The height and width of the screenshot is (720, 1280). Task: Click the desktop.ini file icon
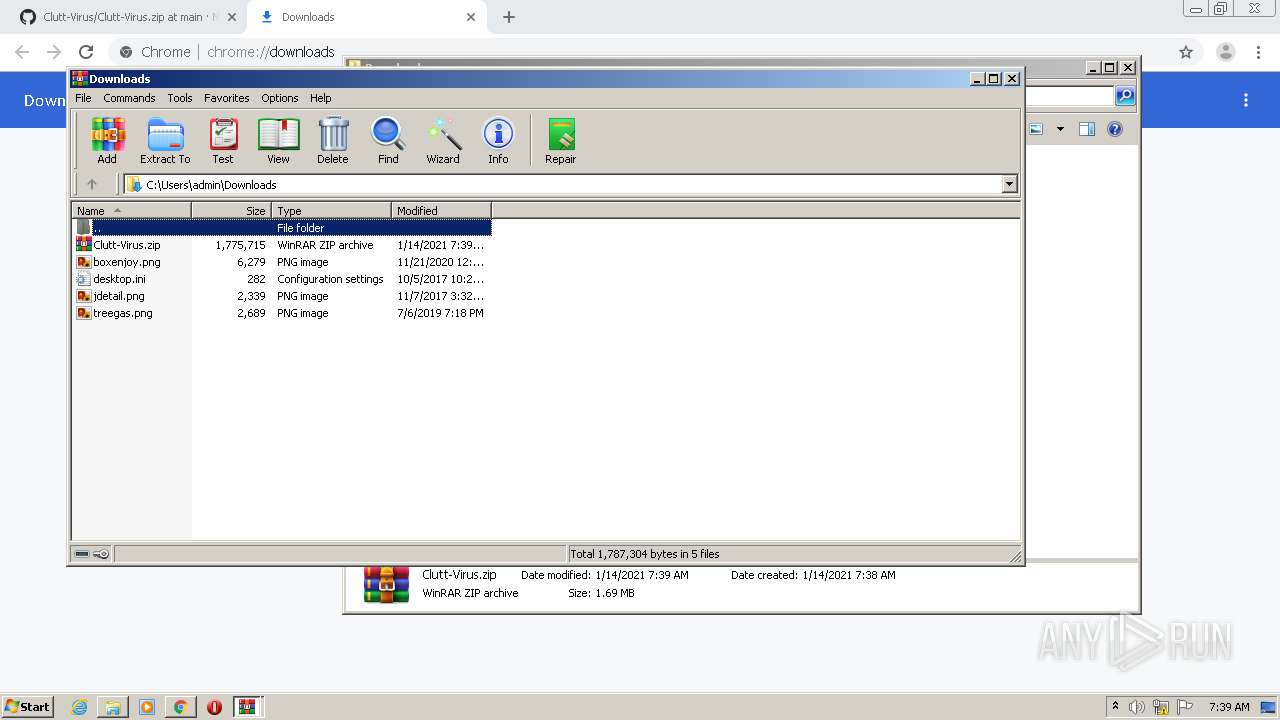(84, 279)
